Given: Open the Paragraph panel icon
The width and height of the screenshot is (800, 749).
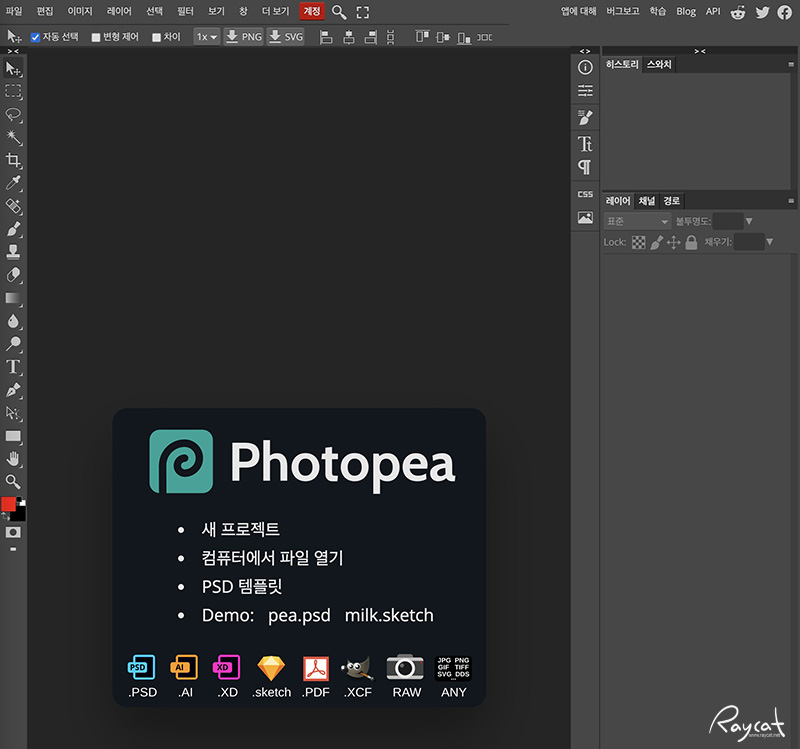Looking at the screenshot, I should [x=585, y=167].
